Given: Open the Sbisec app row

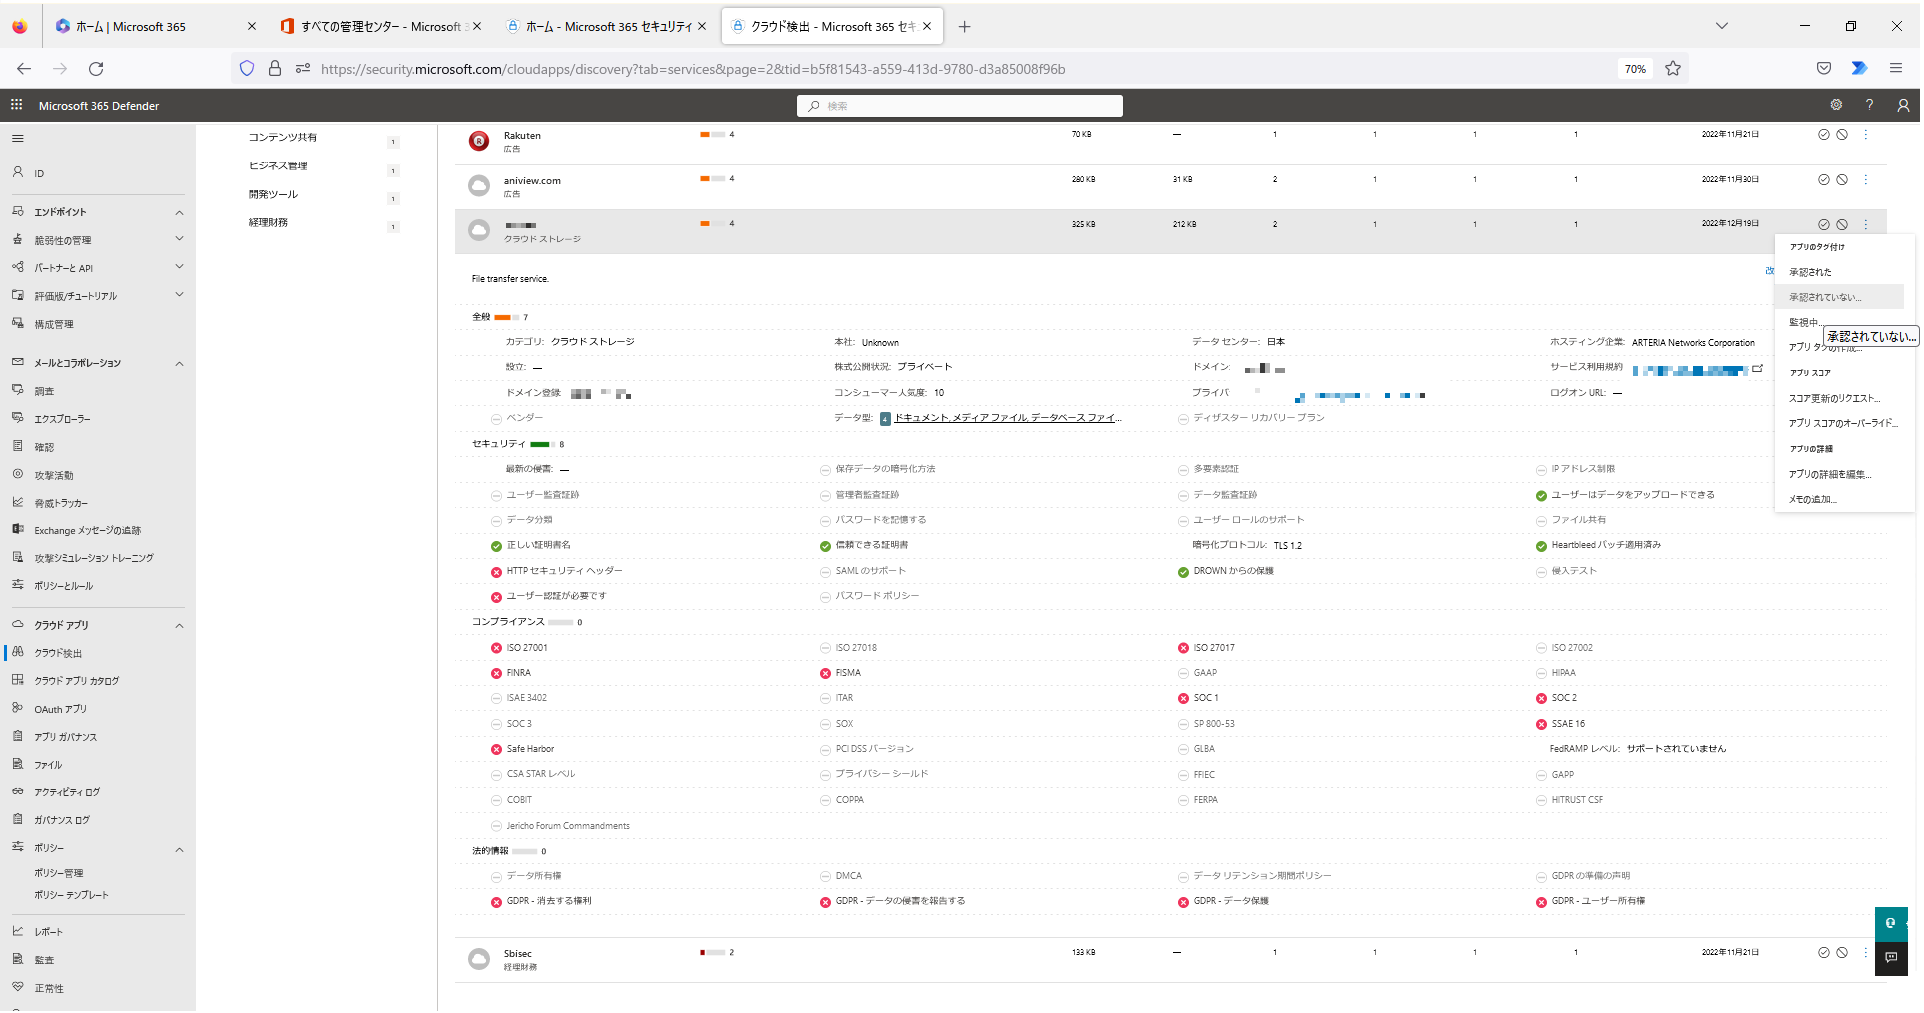Looking at the screenshot, I should (x=1171, y=960).
